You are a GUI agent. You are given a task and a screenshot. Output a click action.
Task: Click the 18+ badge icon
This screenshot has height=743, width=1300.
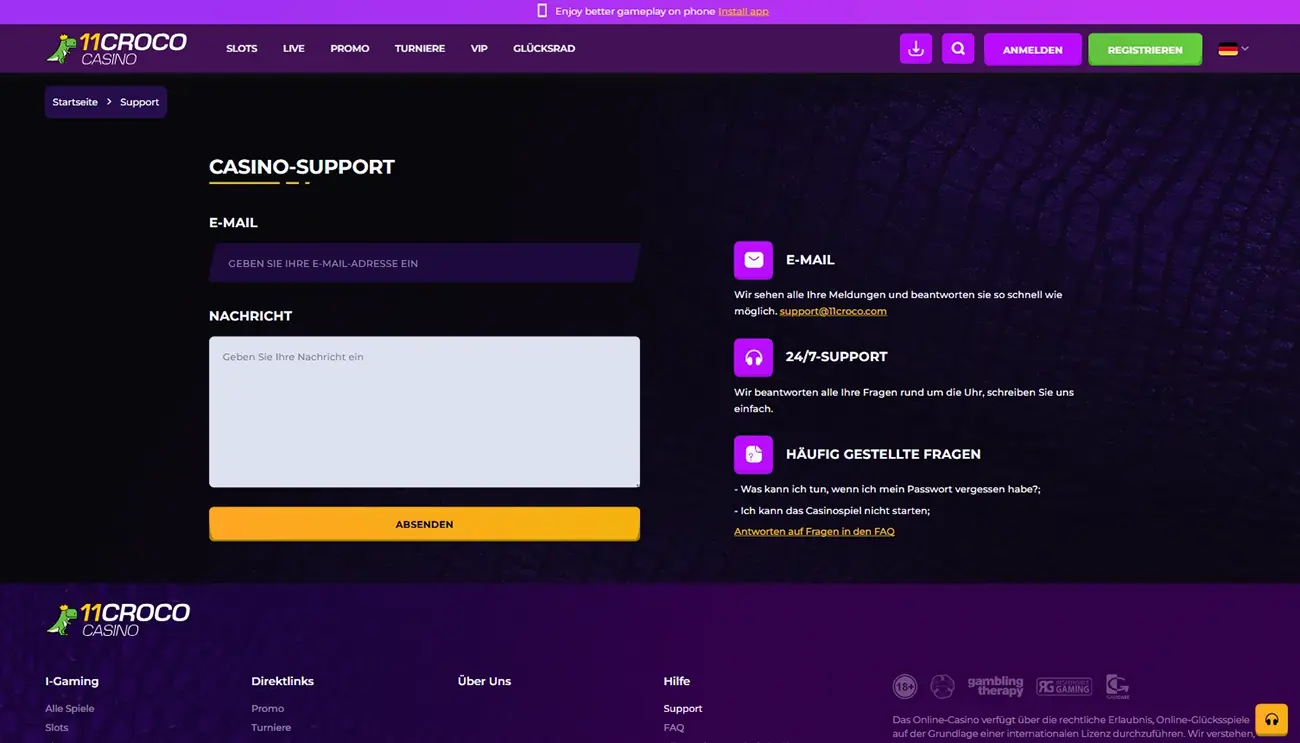click(904, 686)
